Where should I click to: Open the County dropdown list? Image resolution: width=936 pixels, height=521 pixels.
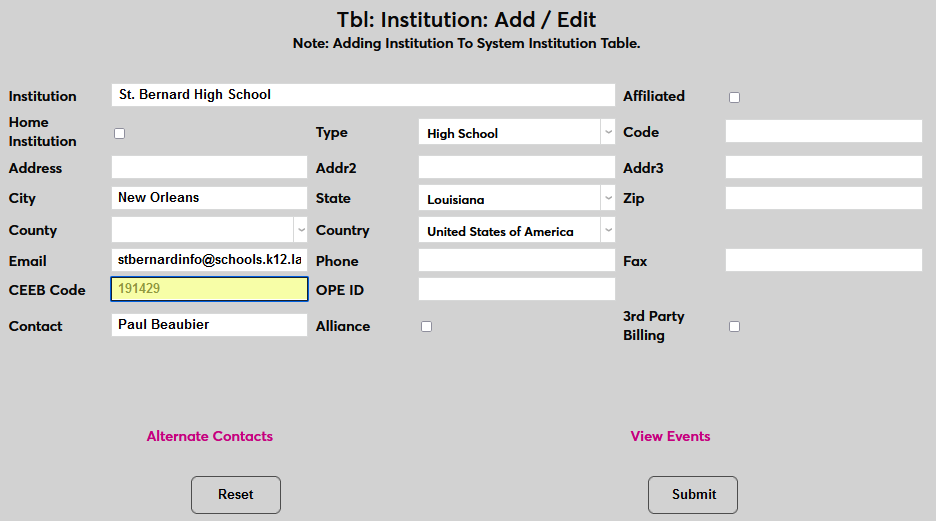(x=209, y=230)
